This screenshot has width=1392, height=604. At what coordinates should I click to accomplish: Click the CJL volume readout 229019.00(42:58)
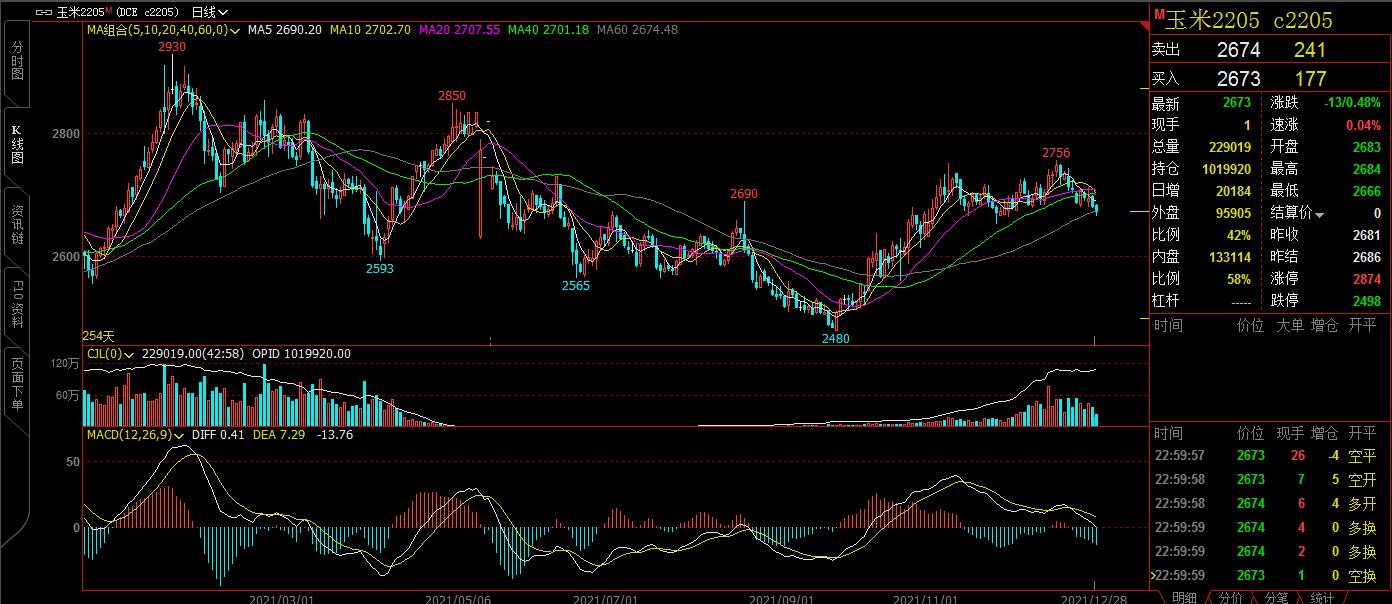click(193, 354)
